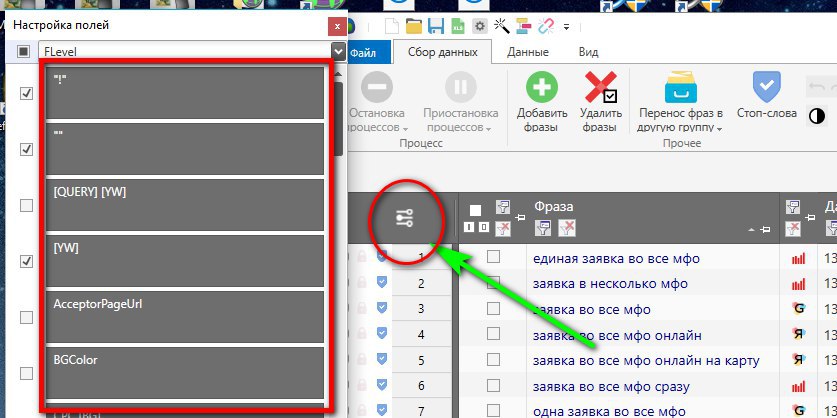The width and height of the screenshot is (837, 418).
Task: Tick the checkbox for 'заявка во все мфо сразу'
Action: click(x=493, y=385)
